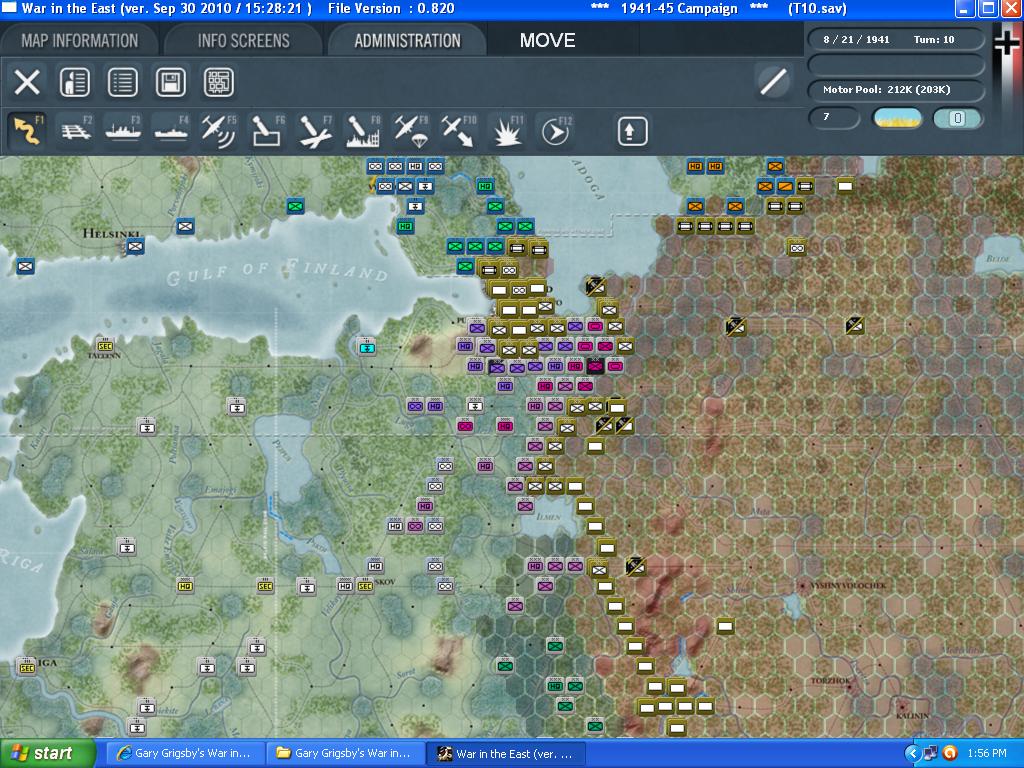
Task: Switch to the Internet Explorer Gary Grigsby taskbar window
Action: pyautogui.click(x=185, y=753)
